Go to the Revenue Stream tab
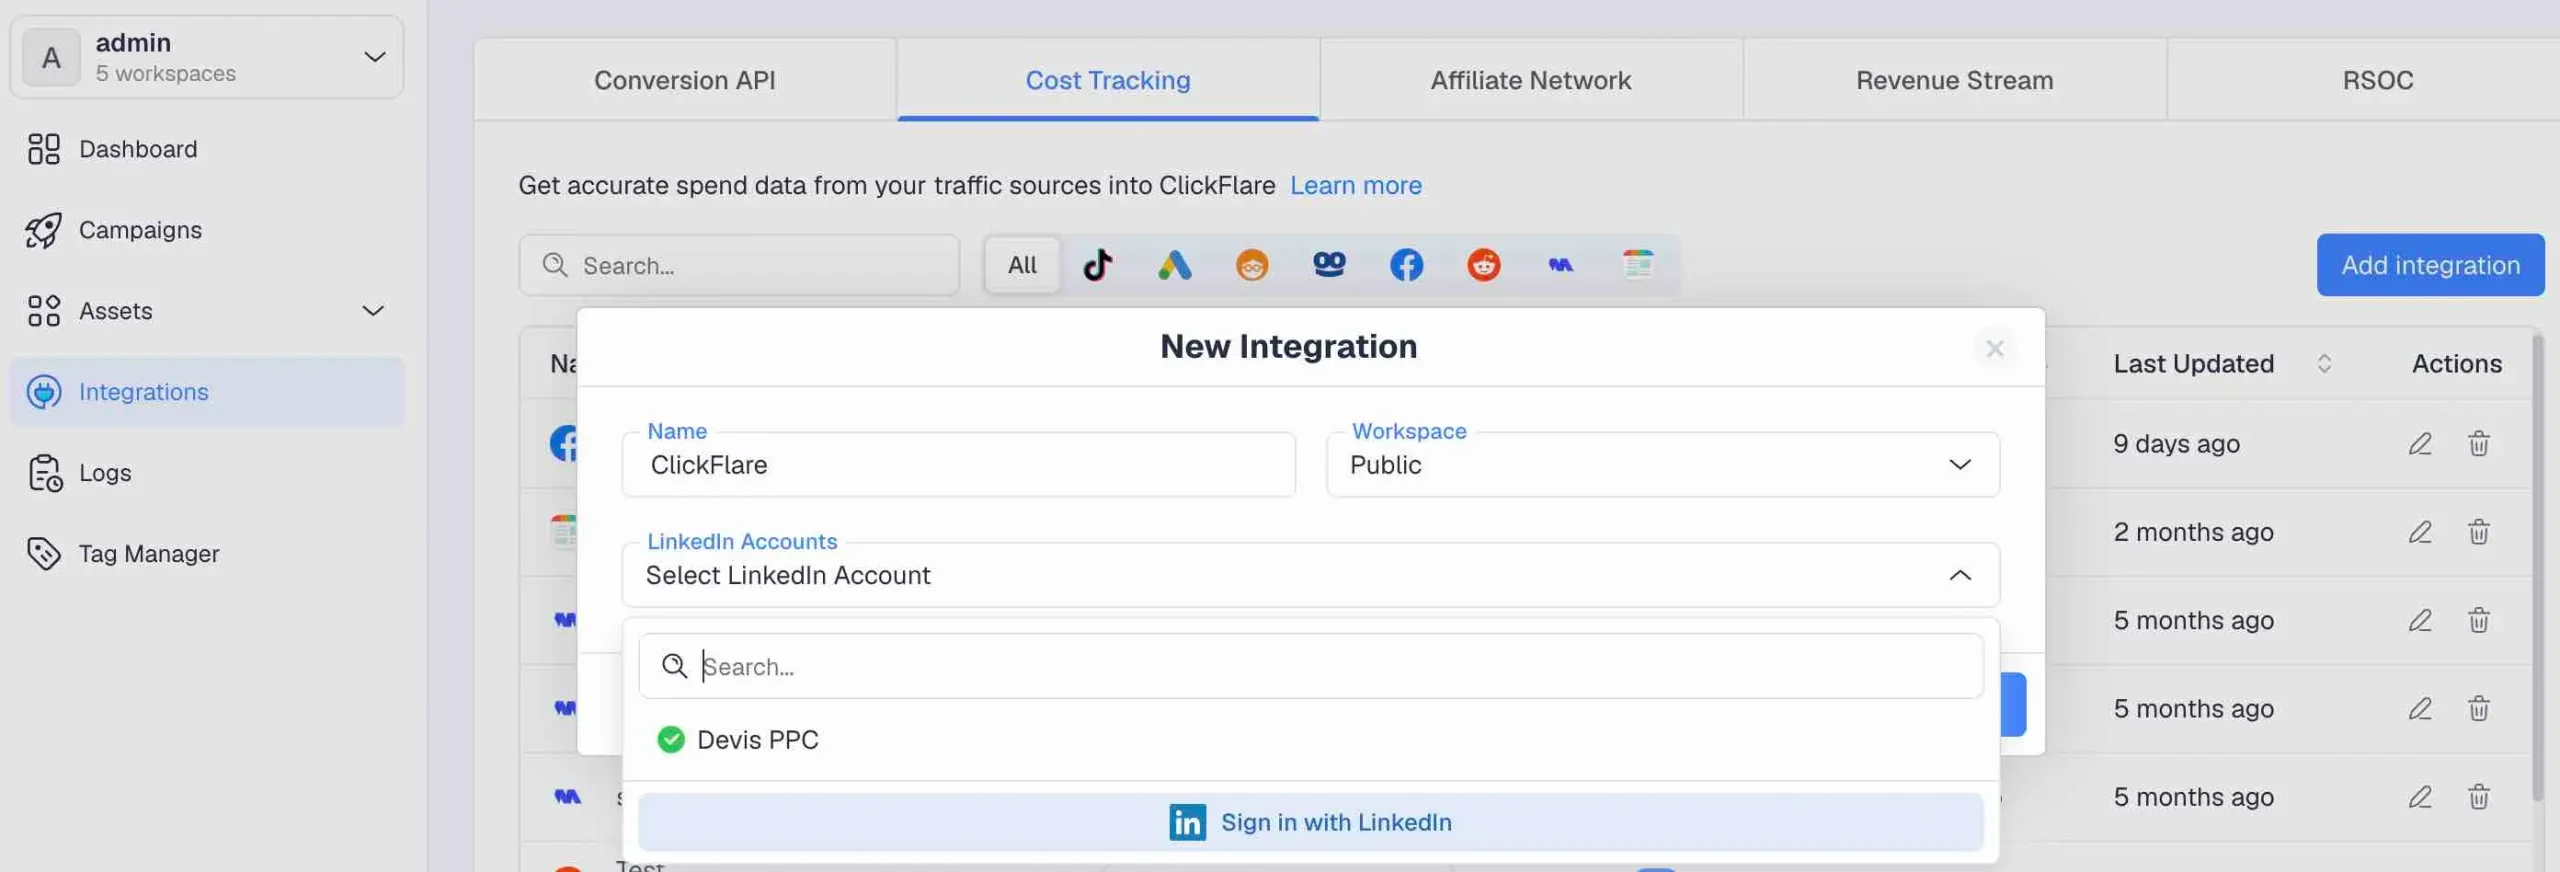This screenshot has height=872, width=2560. (x=1955, y=80)
